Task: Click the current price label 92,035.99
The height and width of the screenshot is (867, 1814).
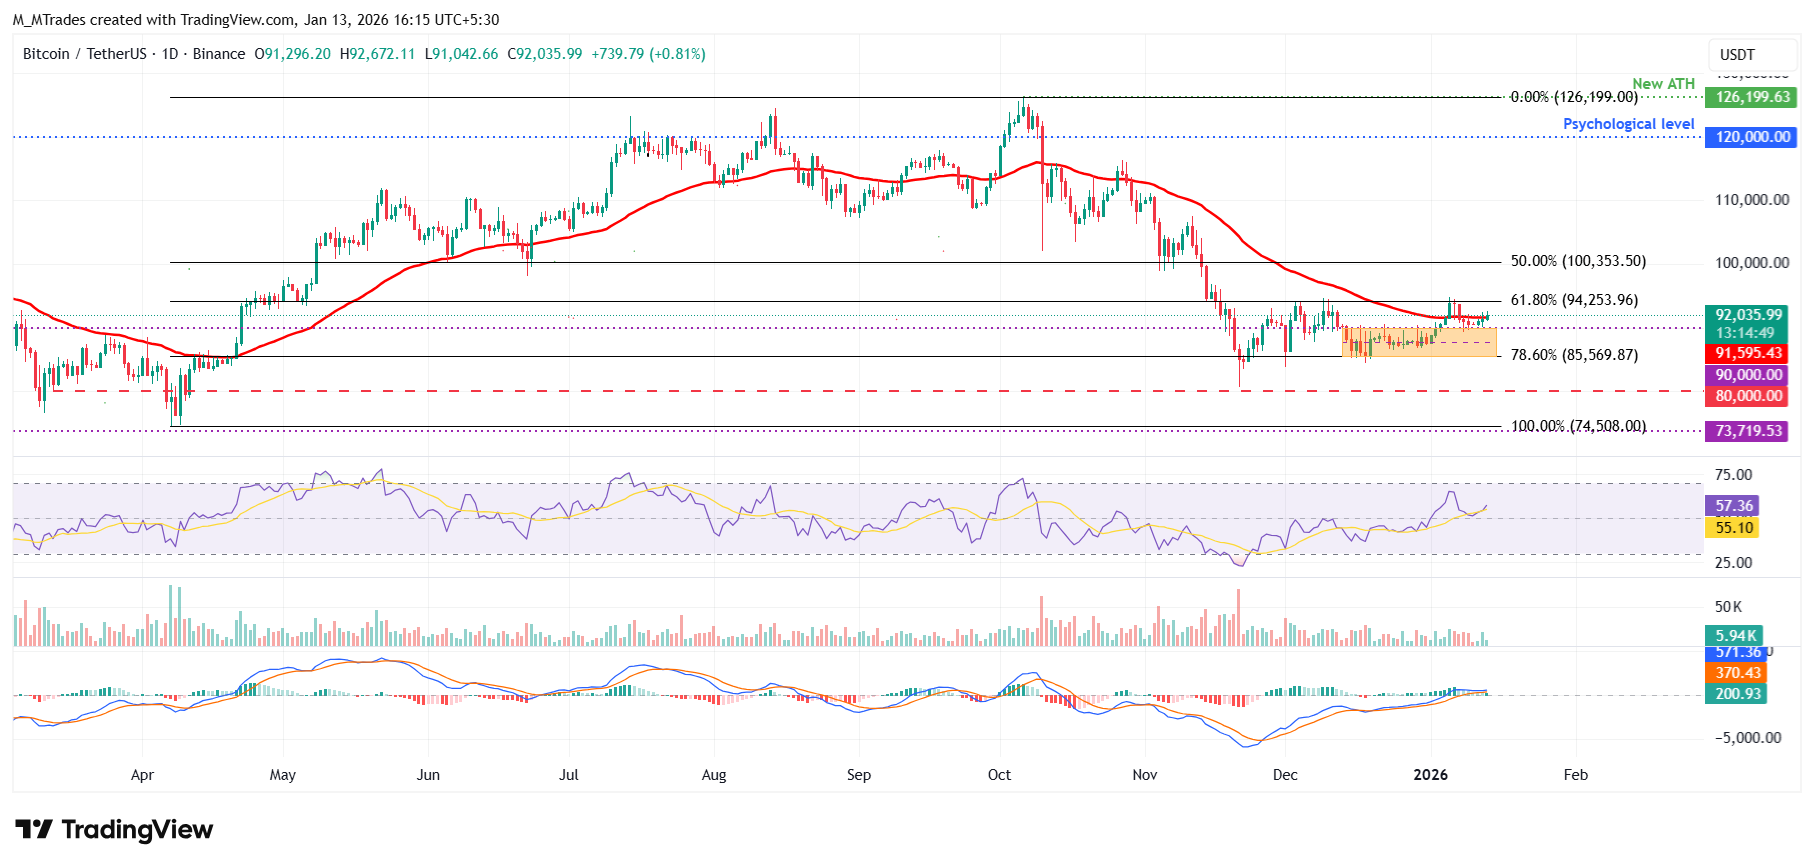Action: click(1748, 315)
